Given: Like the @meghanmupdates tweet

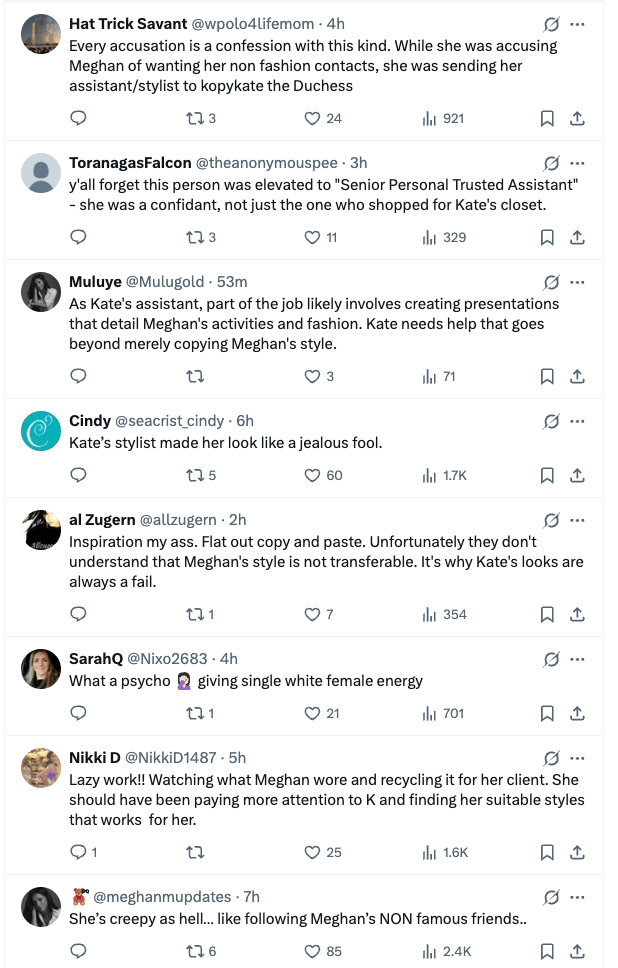Looking at the screenshot, I should coord(312,951).
